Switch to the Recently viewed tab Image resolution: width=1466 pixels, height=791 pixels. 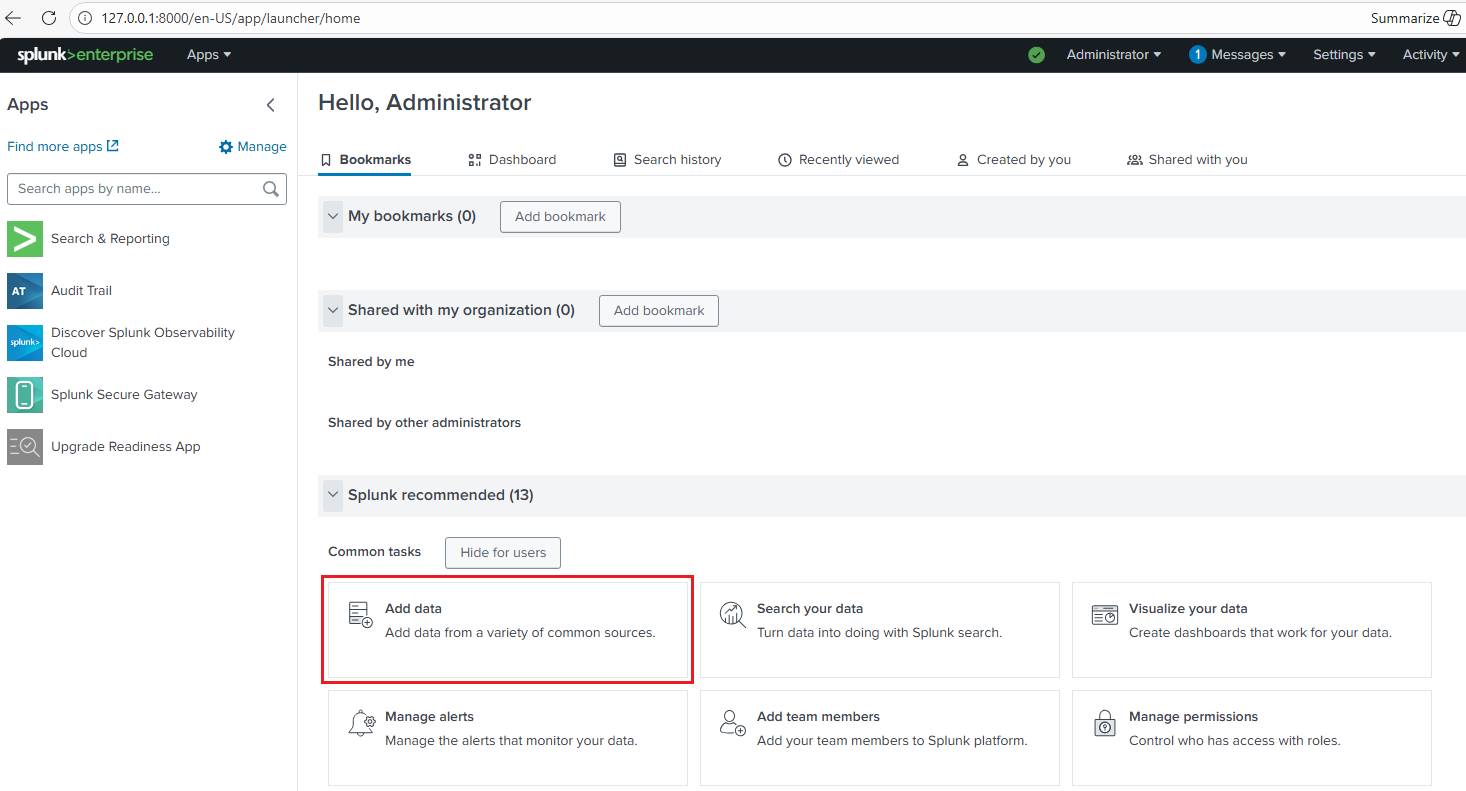coord(839,160)
